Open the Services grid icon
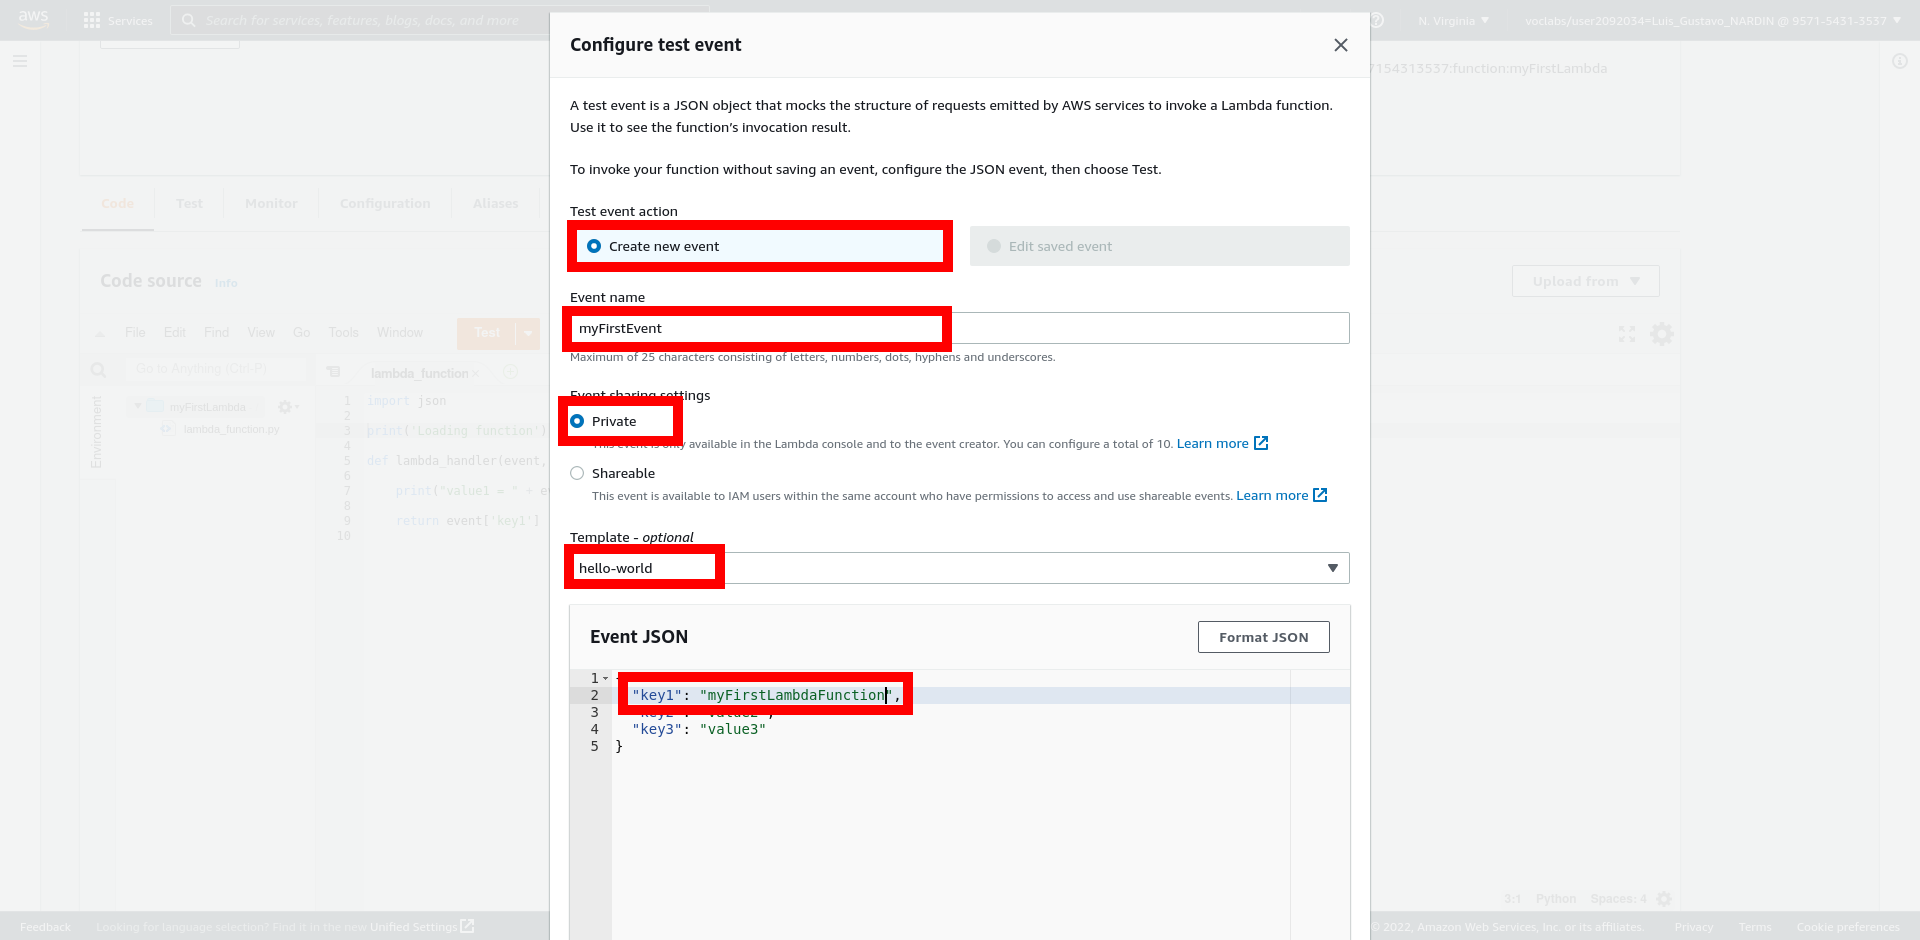 point(92,20)
